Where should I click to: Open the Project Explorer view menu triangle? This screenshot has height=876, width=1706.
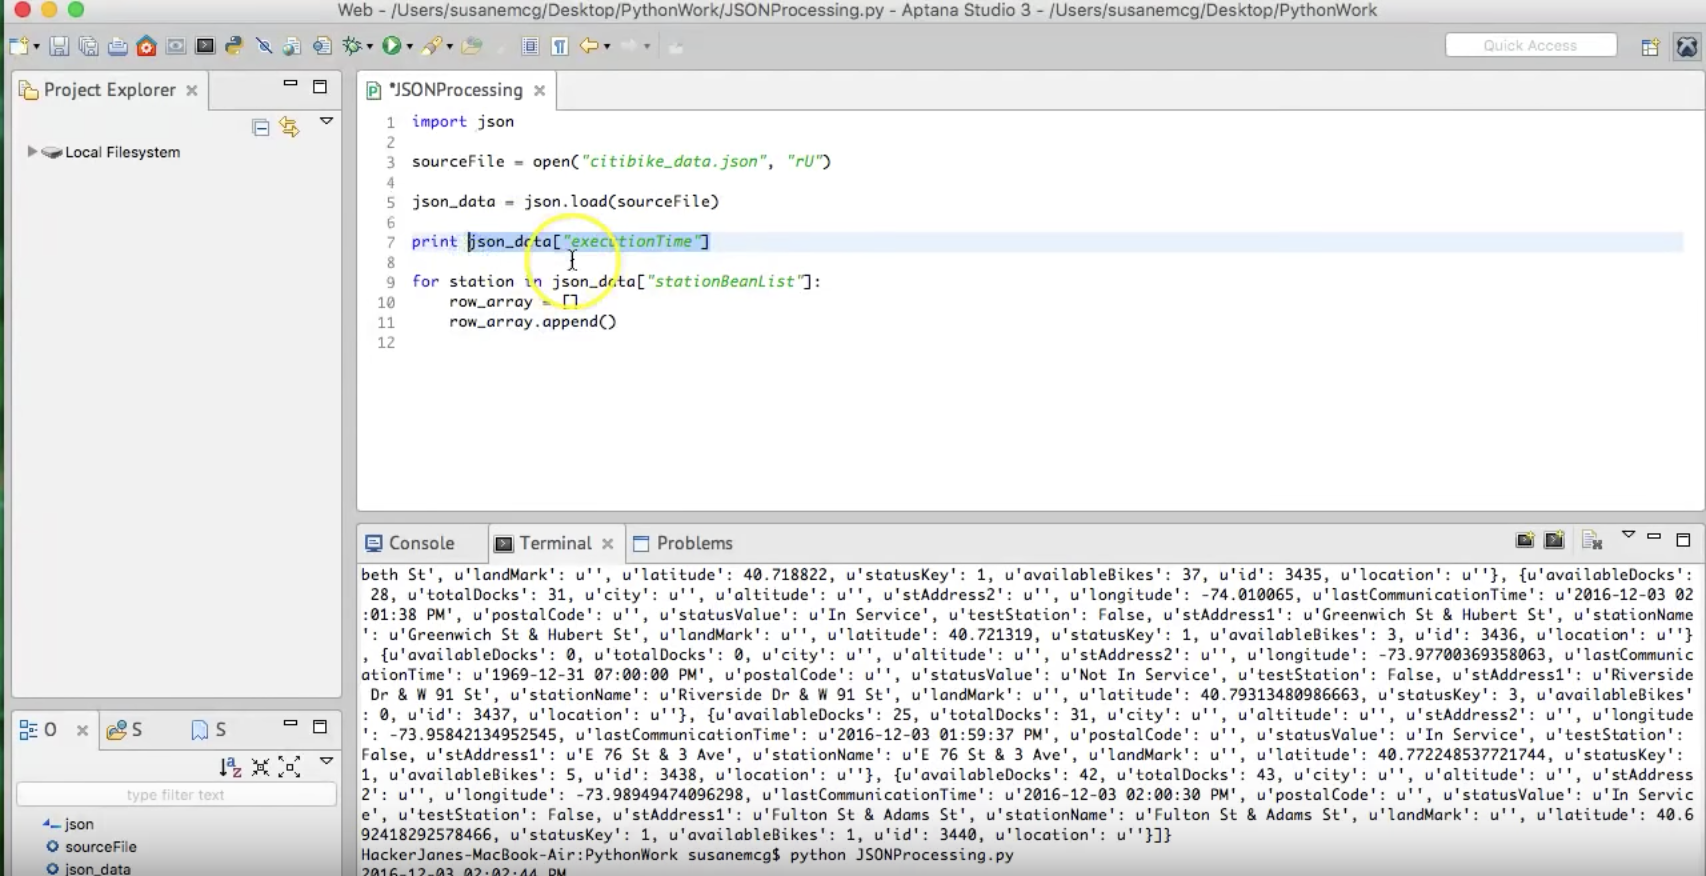click(x=326, y=121)
